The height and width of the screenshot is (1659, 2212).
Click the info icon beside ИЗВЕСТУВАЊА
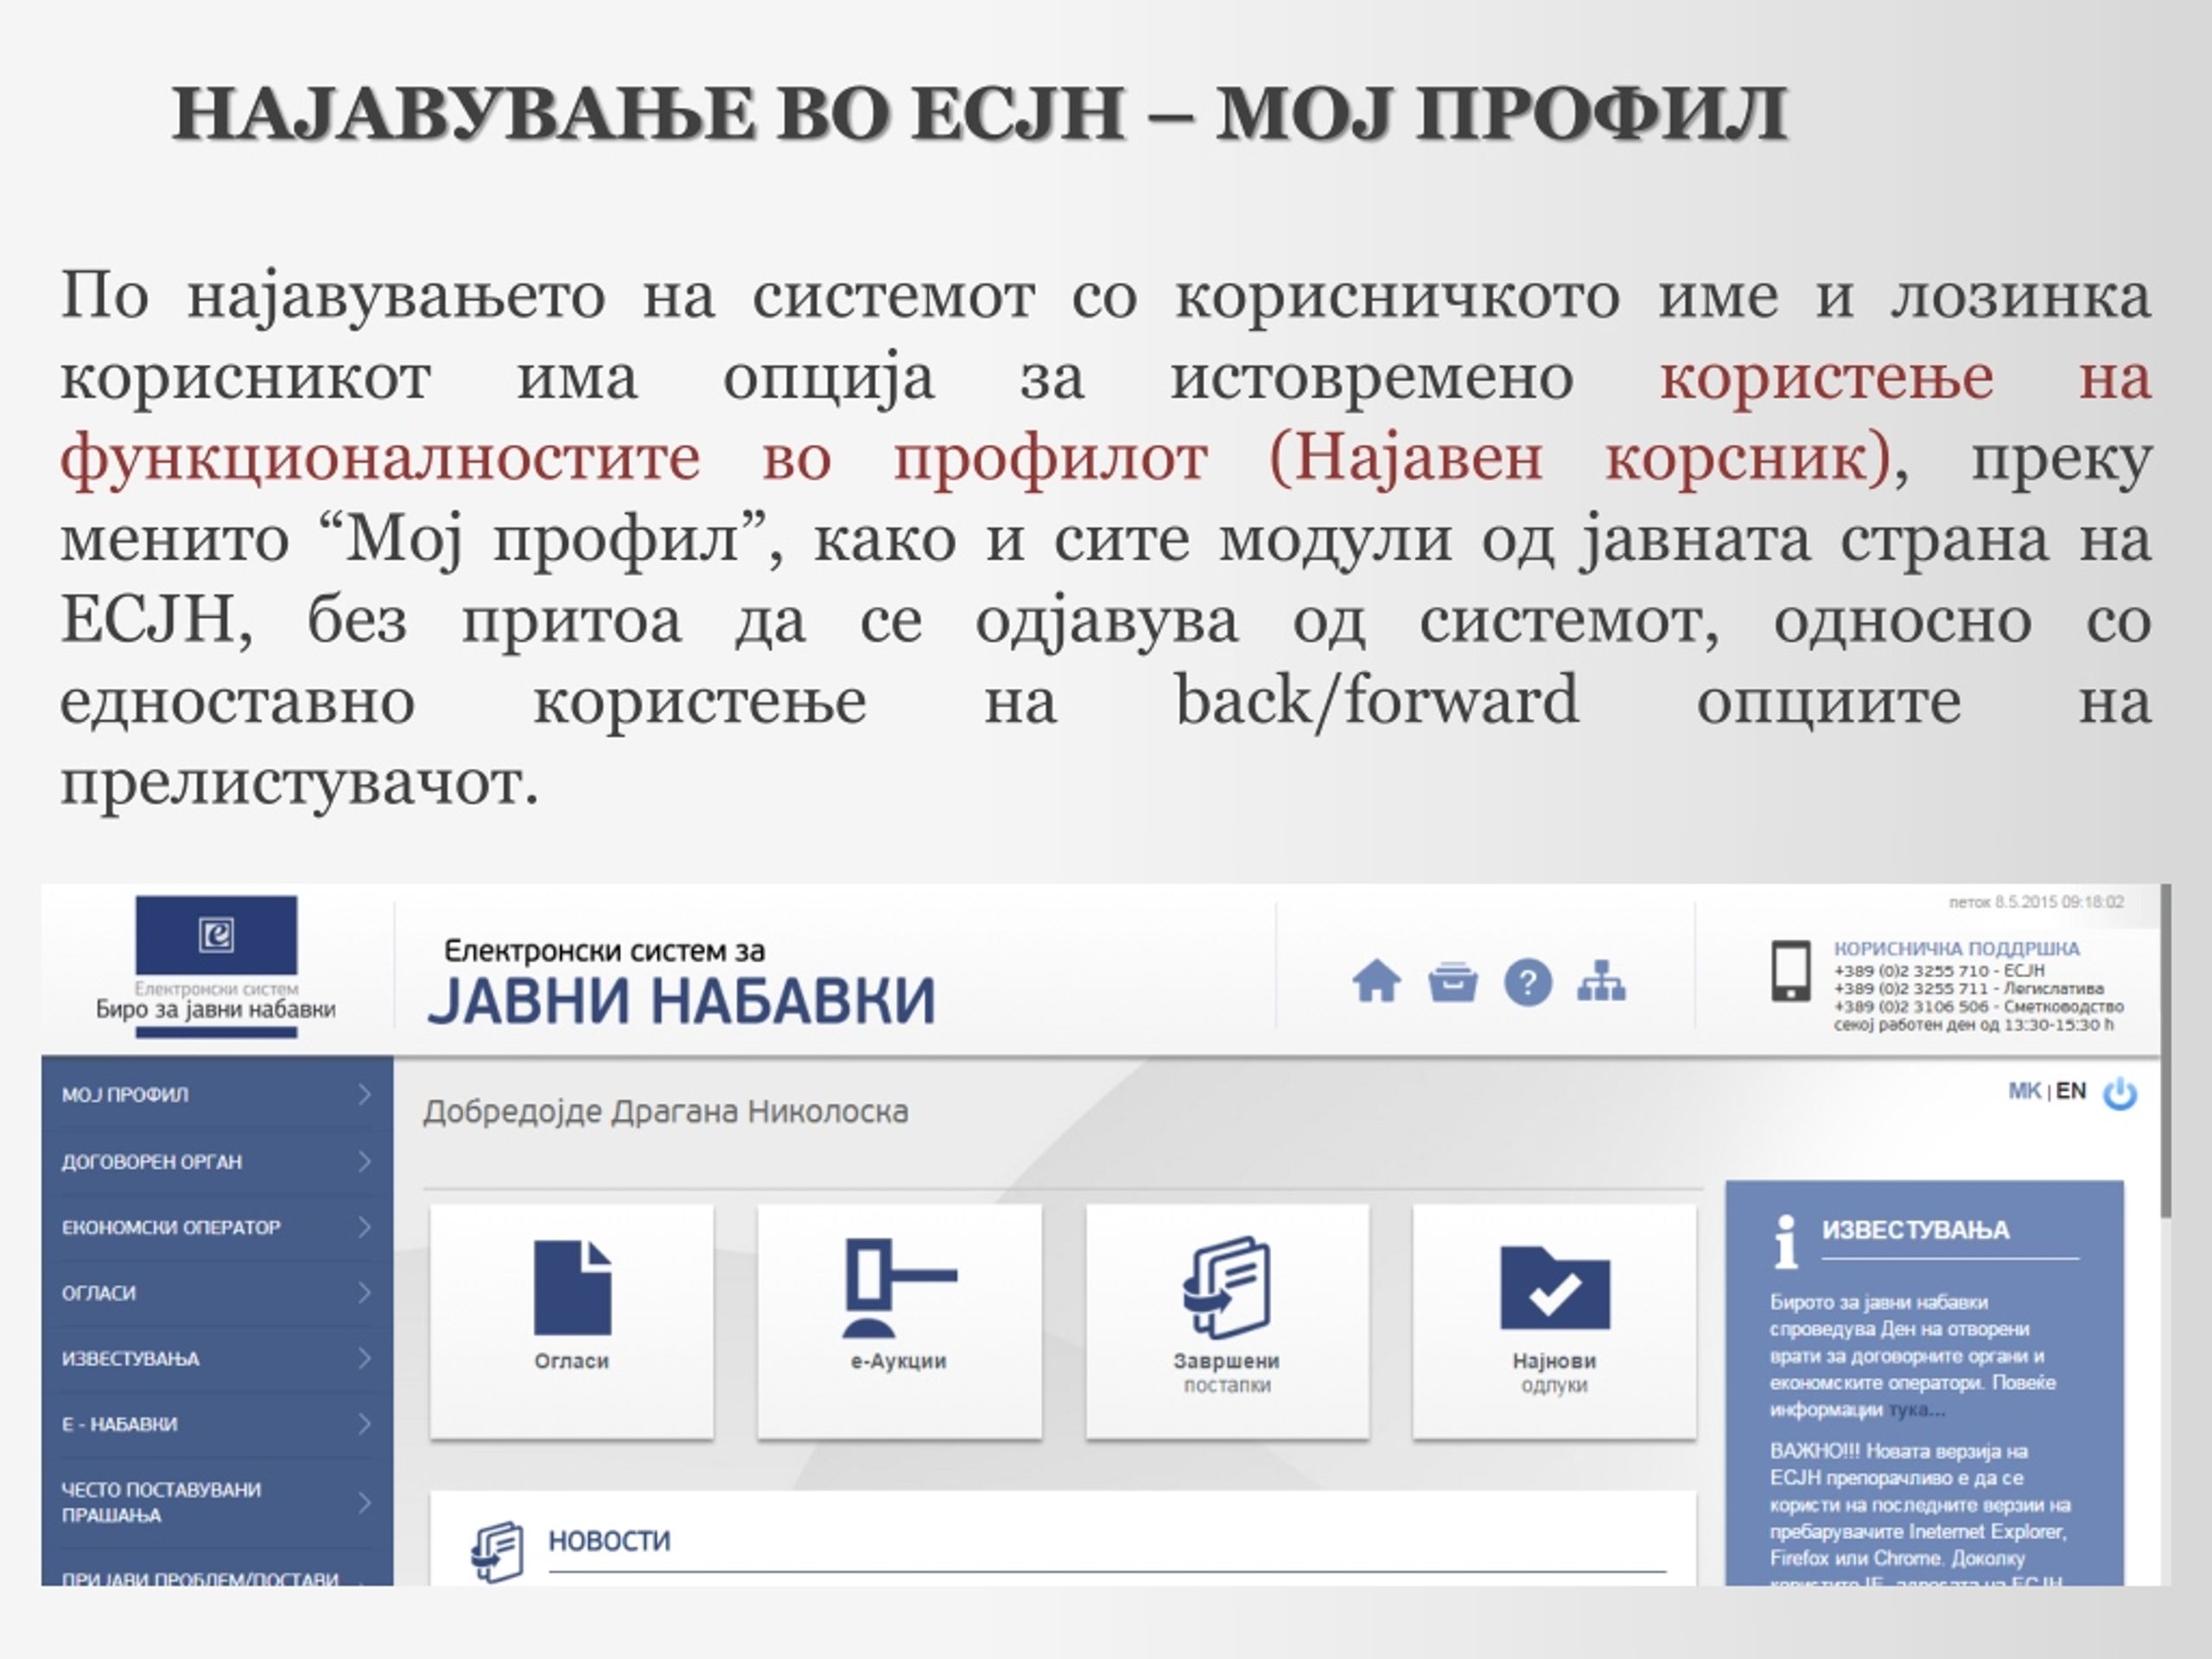point(1786,1241)
